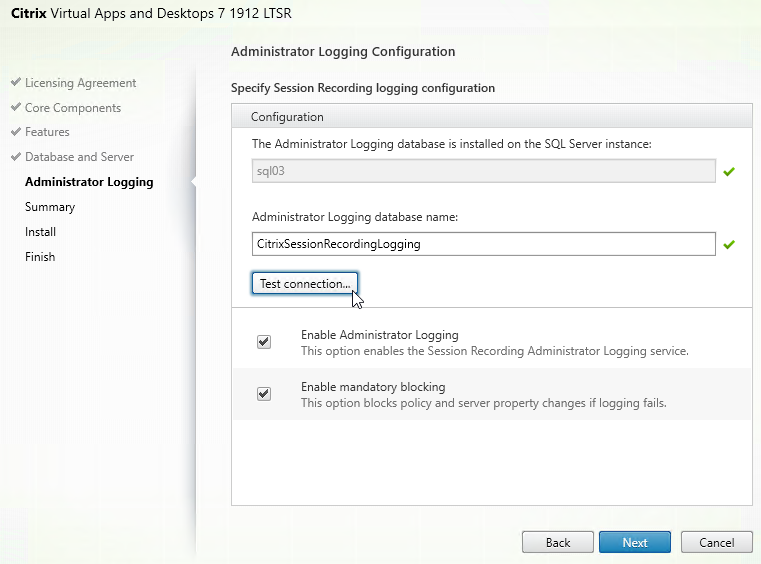Go Back to previous page
The image size is (761, 564).
pos(558,542)
